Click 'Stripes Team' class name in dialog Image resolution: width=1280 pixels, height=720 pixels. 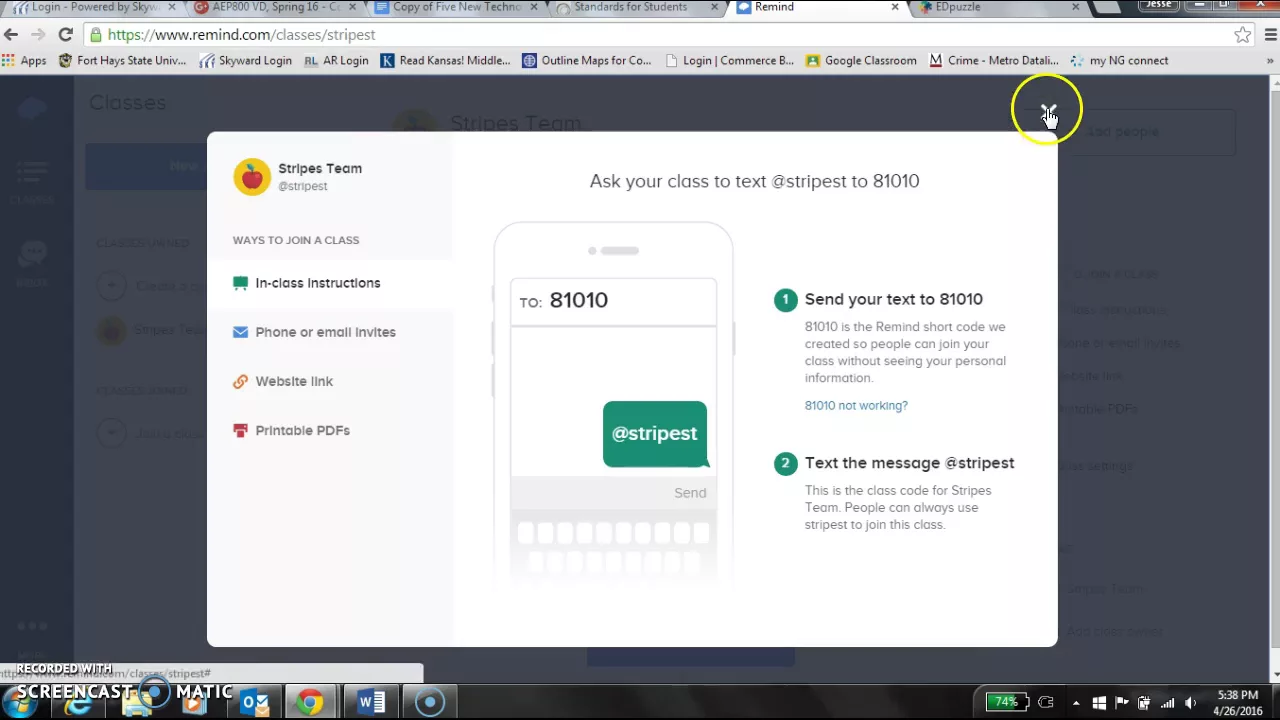click(x=320, y=168)
